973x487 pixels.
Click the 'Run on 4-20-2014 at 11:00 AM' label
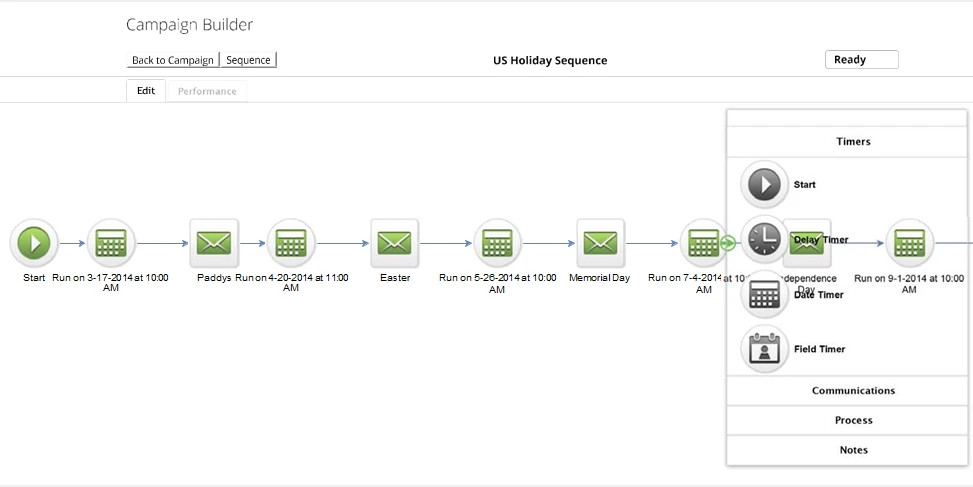(x=291, y=282)
